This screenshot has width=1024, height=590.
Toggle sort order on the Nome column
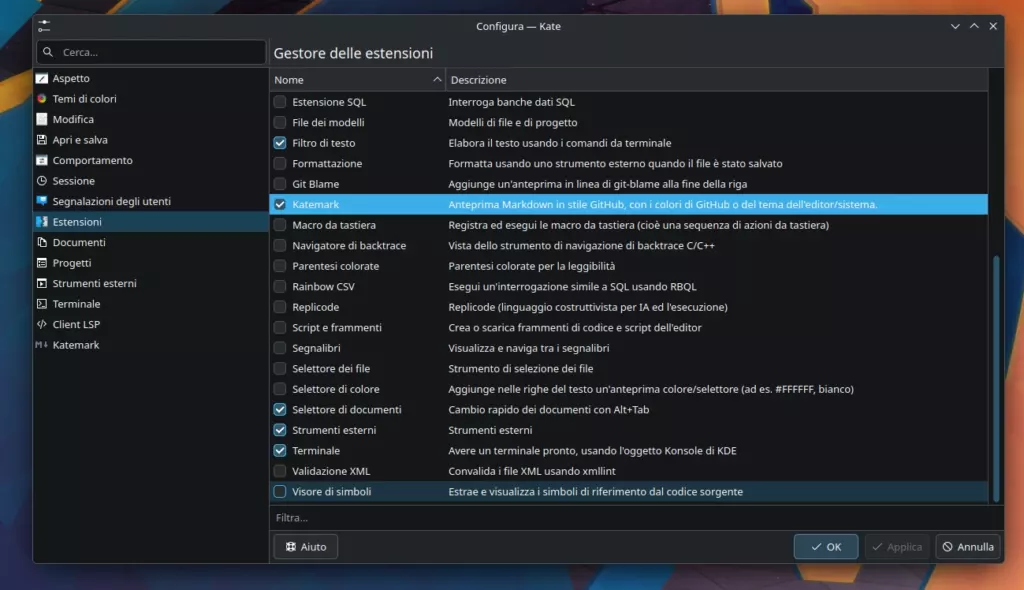pyautogui.click(x=357, y=80)
